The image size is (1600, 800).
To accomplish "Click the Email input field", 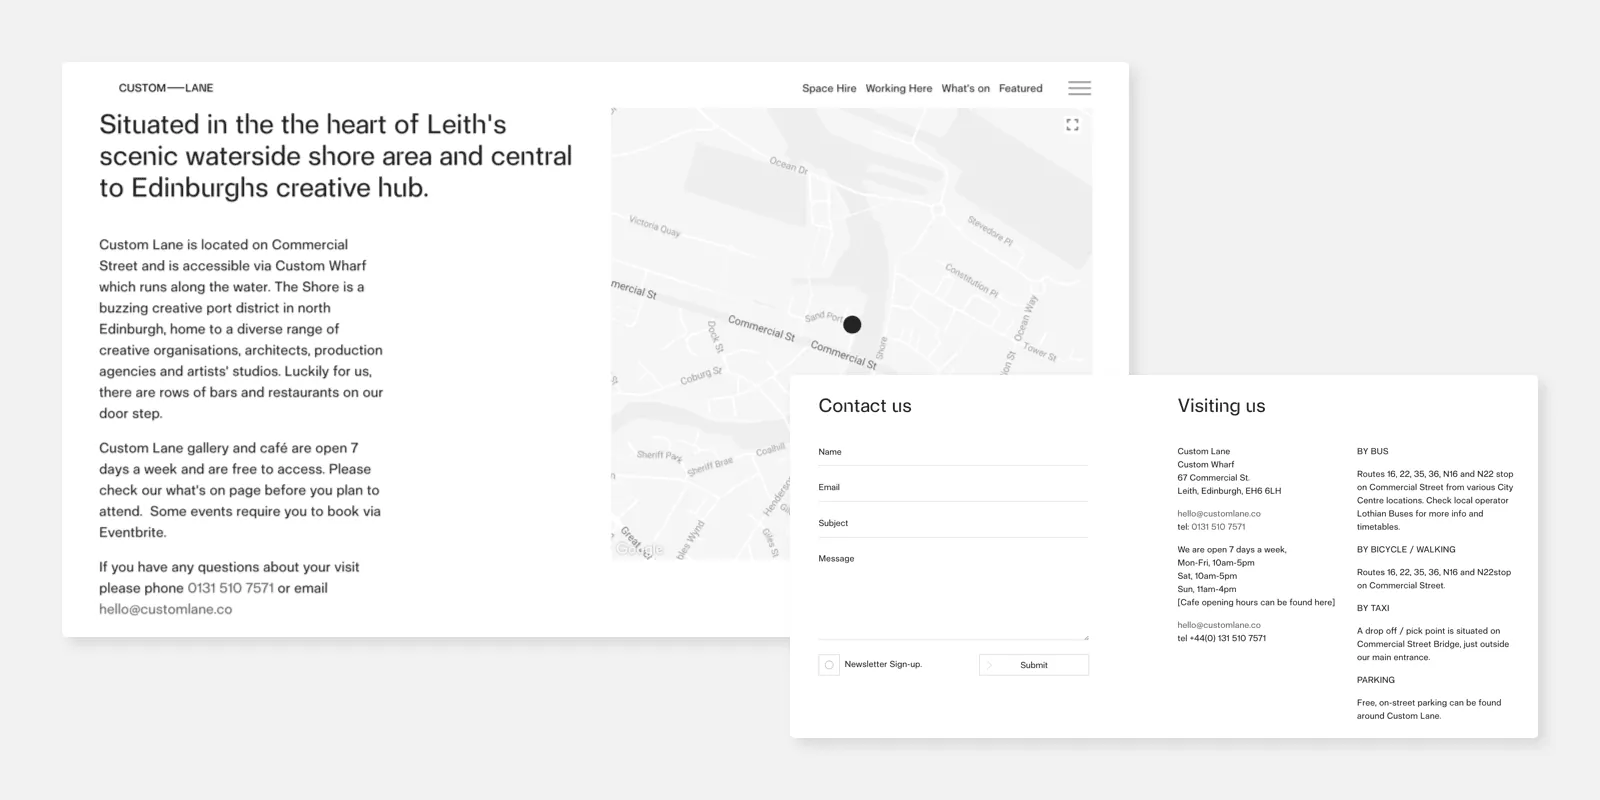I will tap(953, 488).
